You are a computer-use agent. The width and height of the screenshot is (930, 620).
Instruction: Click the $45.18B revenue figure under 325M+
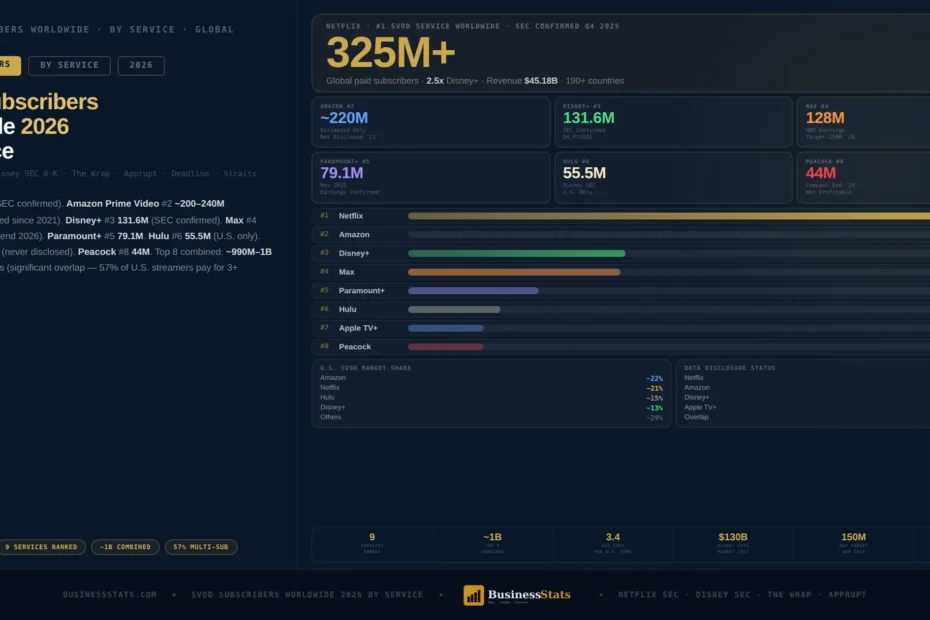click(x=541, y=81)
